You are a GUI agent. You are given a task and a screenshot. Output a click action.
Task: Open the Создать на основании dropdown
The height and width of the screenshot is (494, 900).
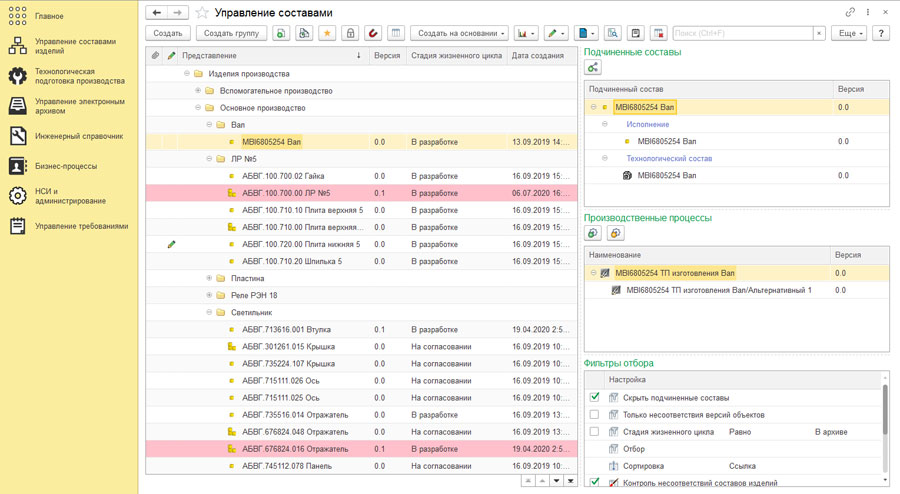tap(460, 34)
